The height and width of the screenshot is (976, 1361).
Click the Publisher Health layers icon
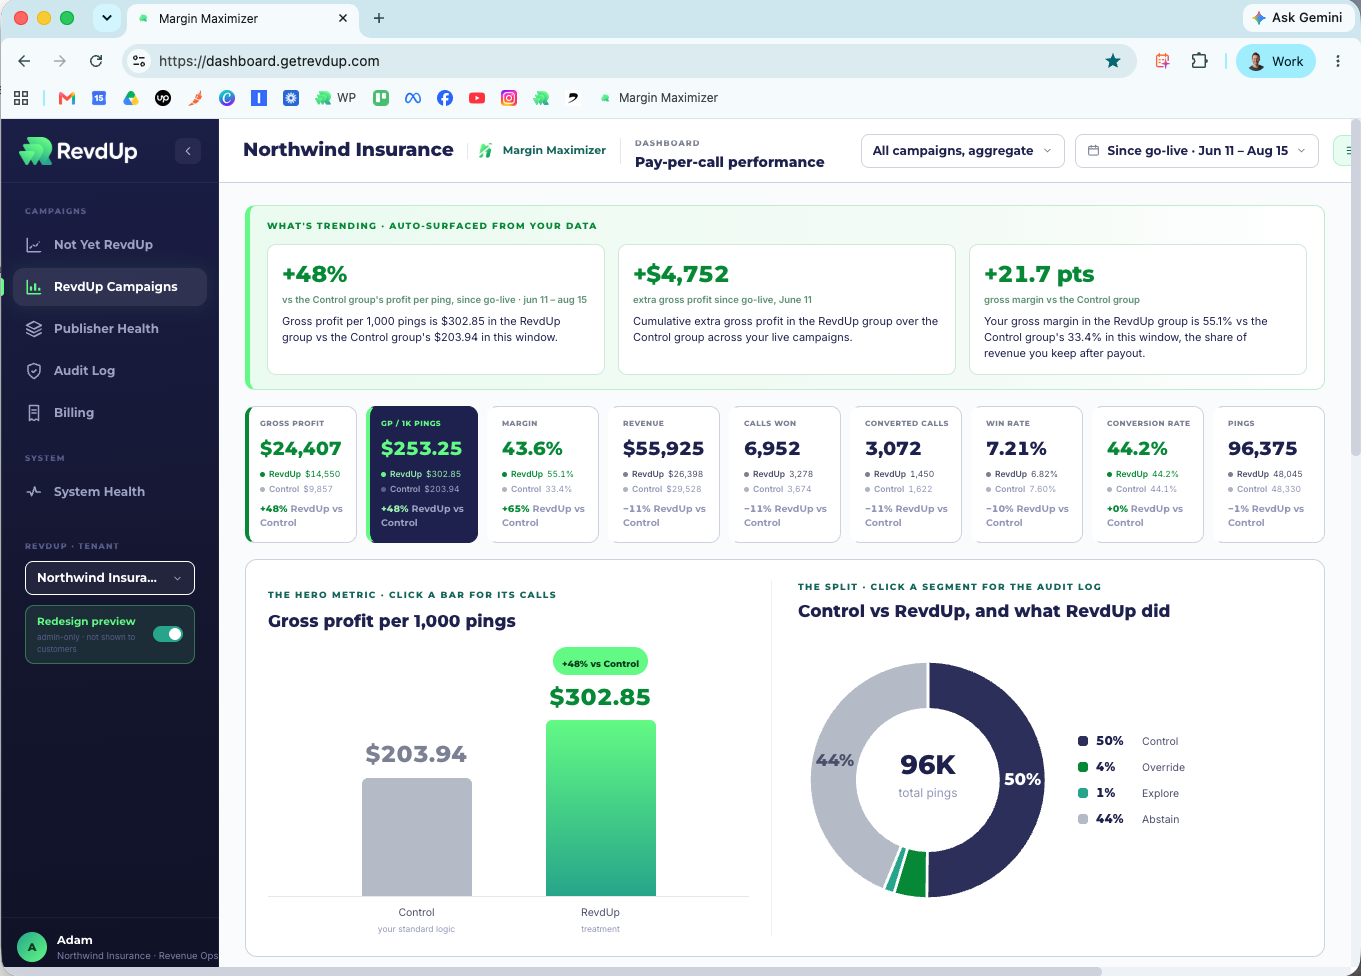(34, 329)
